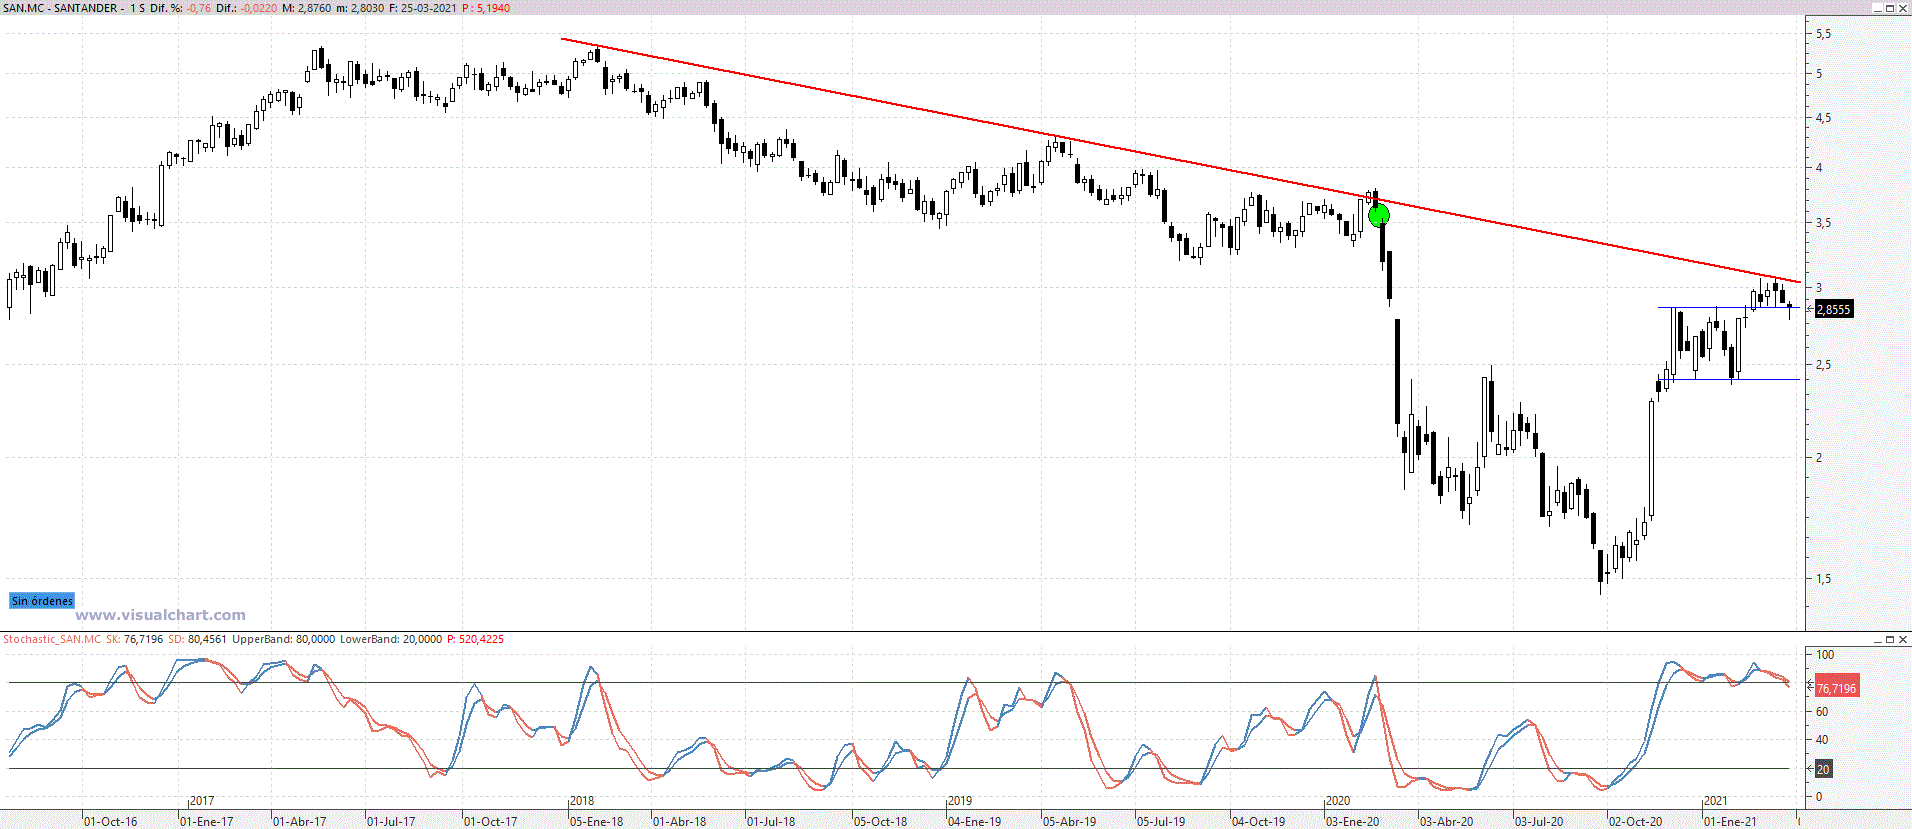This screenshot has width=1912, height=829.
Task: Minimize the Stochastic indicator panel
Action: tap(1877, 639)
